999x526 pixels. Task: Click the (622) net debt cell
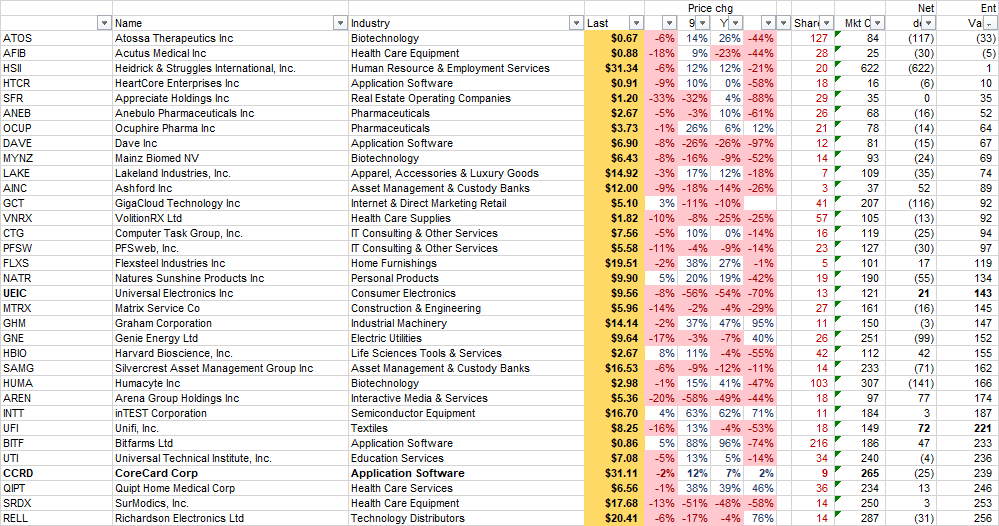pyautogui.click(x=911, y=68)
